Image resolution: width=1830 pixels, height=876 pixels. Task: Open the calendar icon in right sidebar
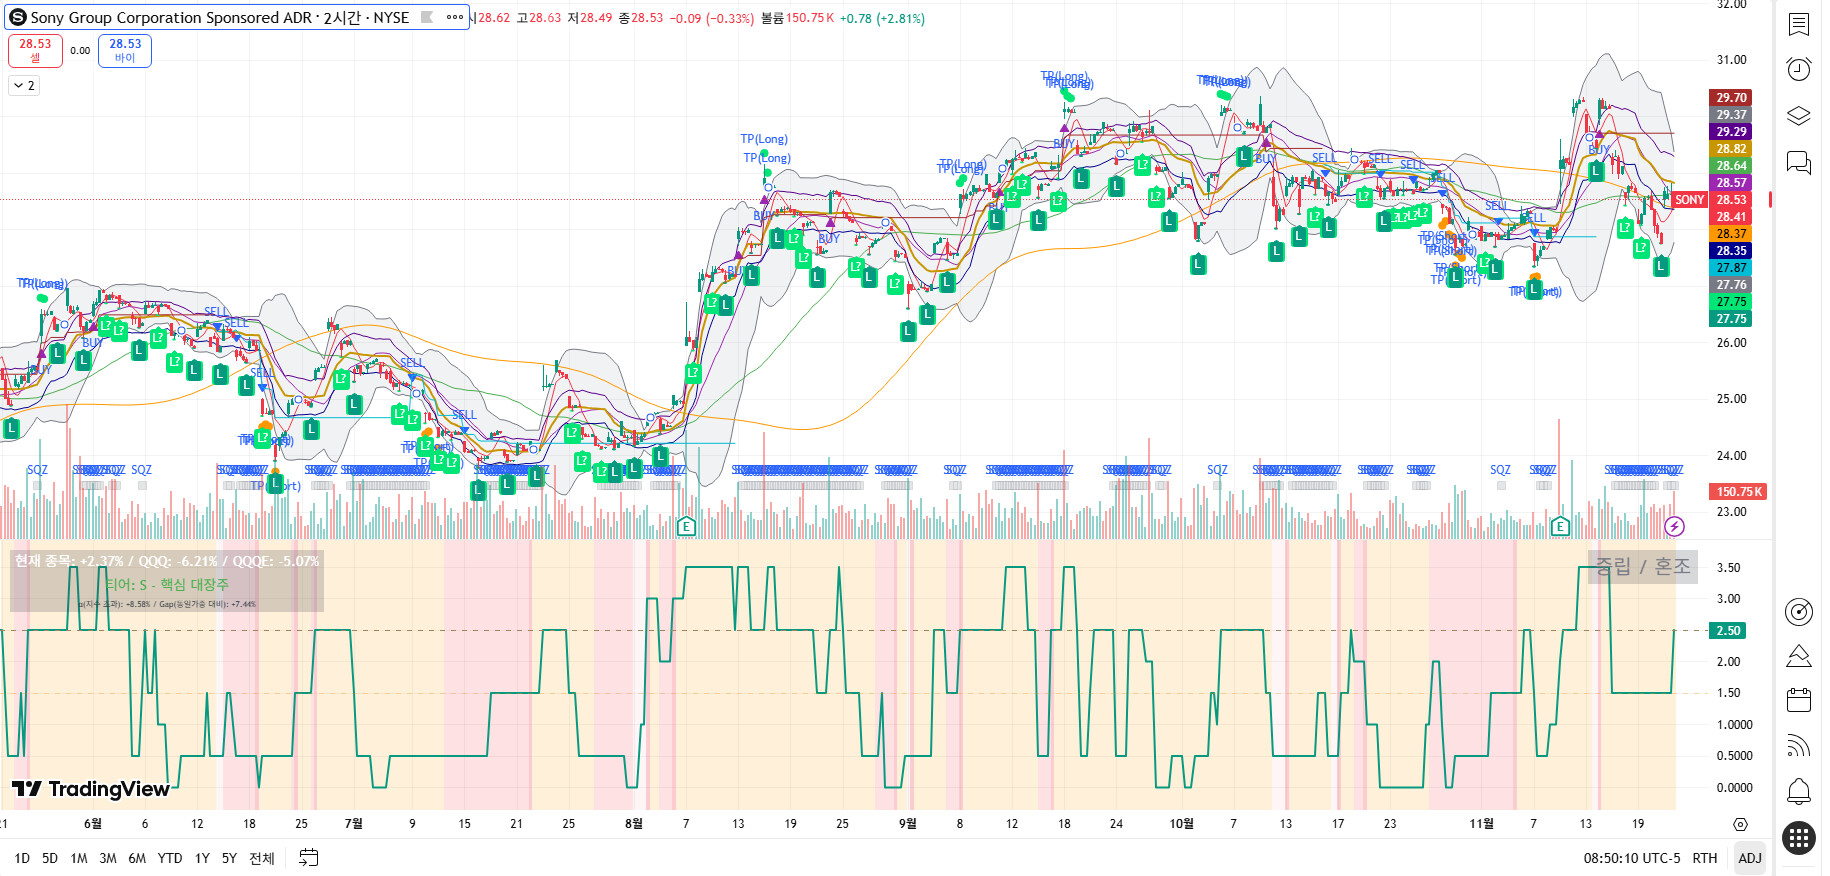click(x=1798, y=700)
